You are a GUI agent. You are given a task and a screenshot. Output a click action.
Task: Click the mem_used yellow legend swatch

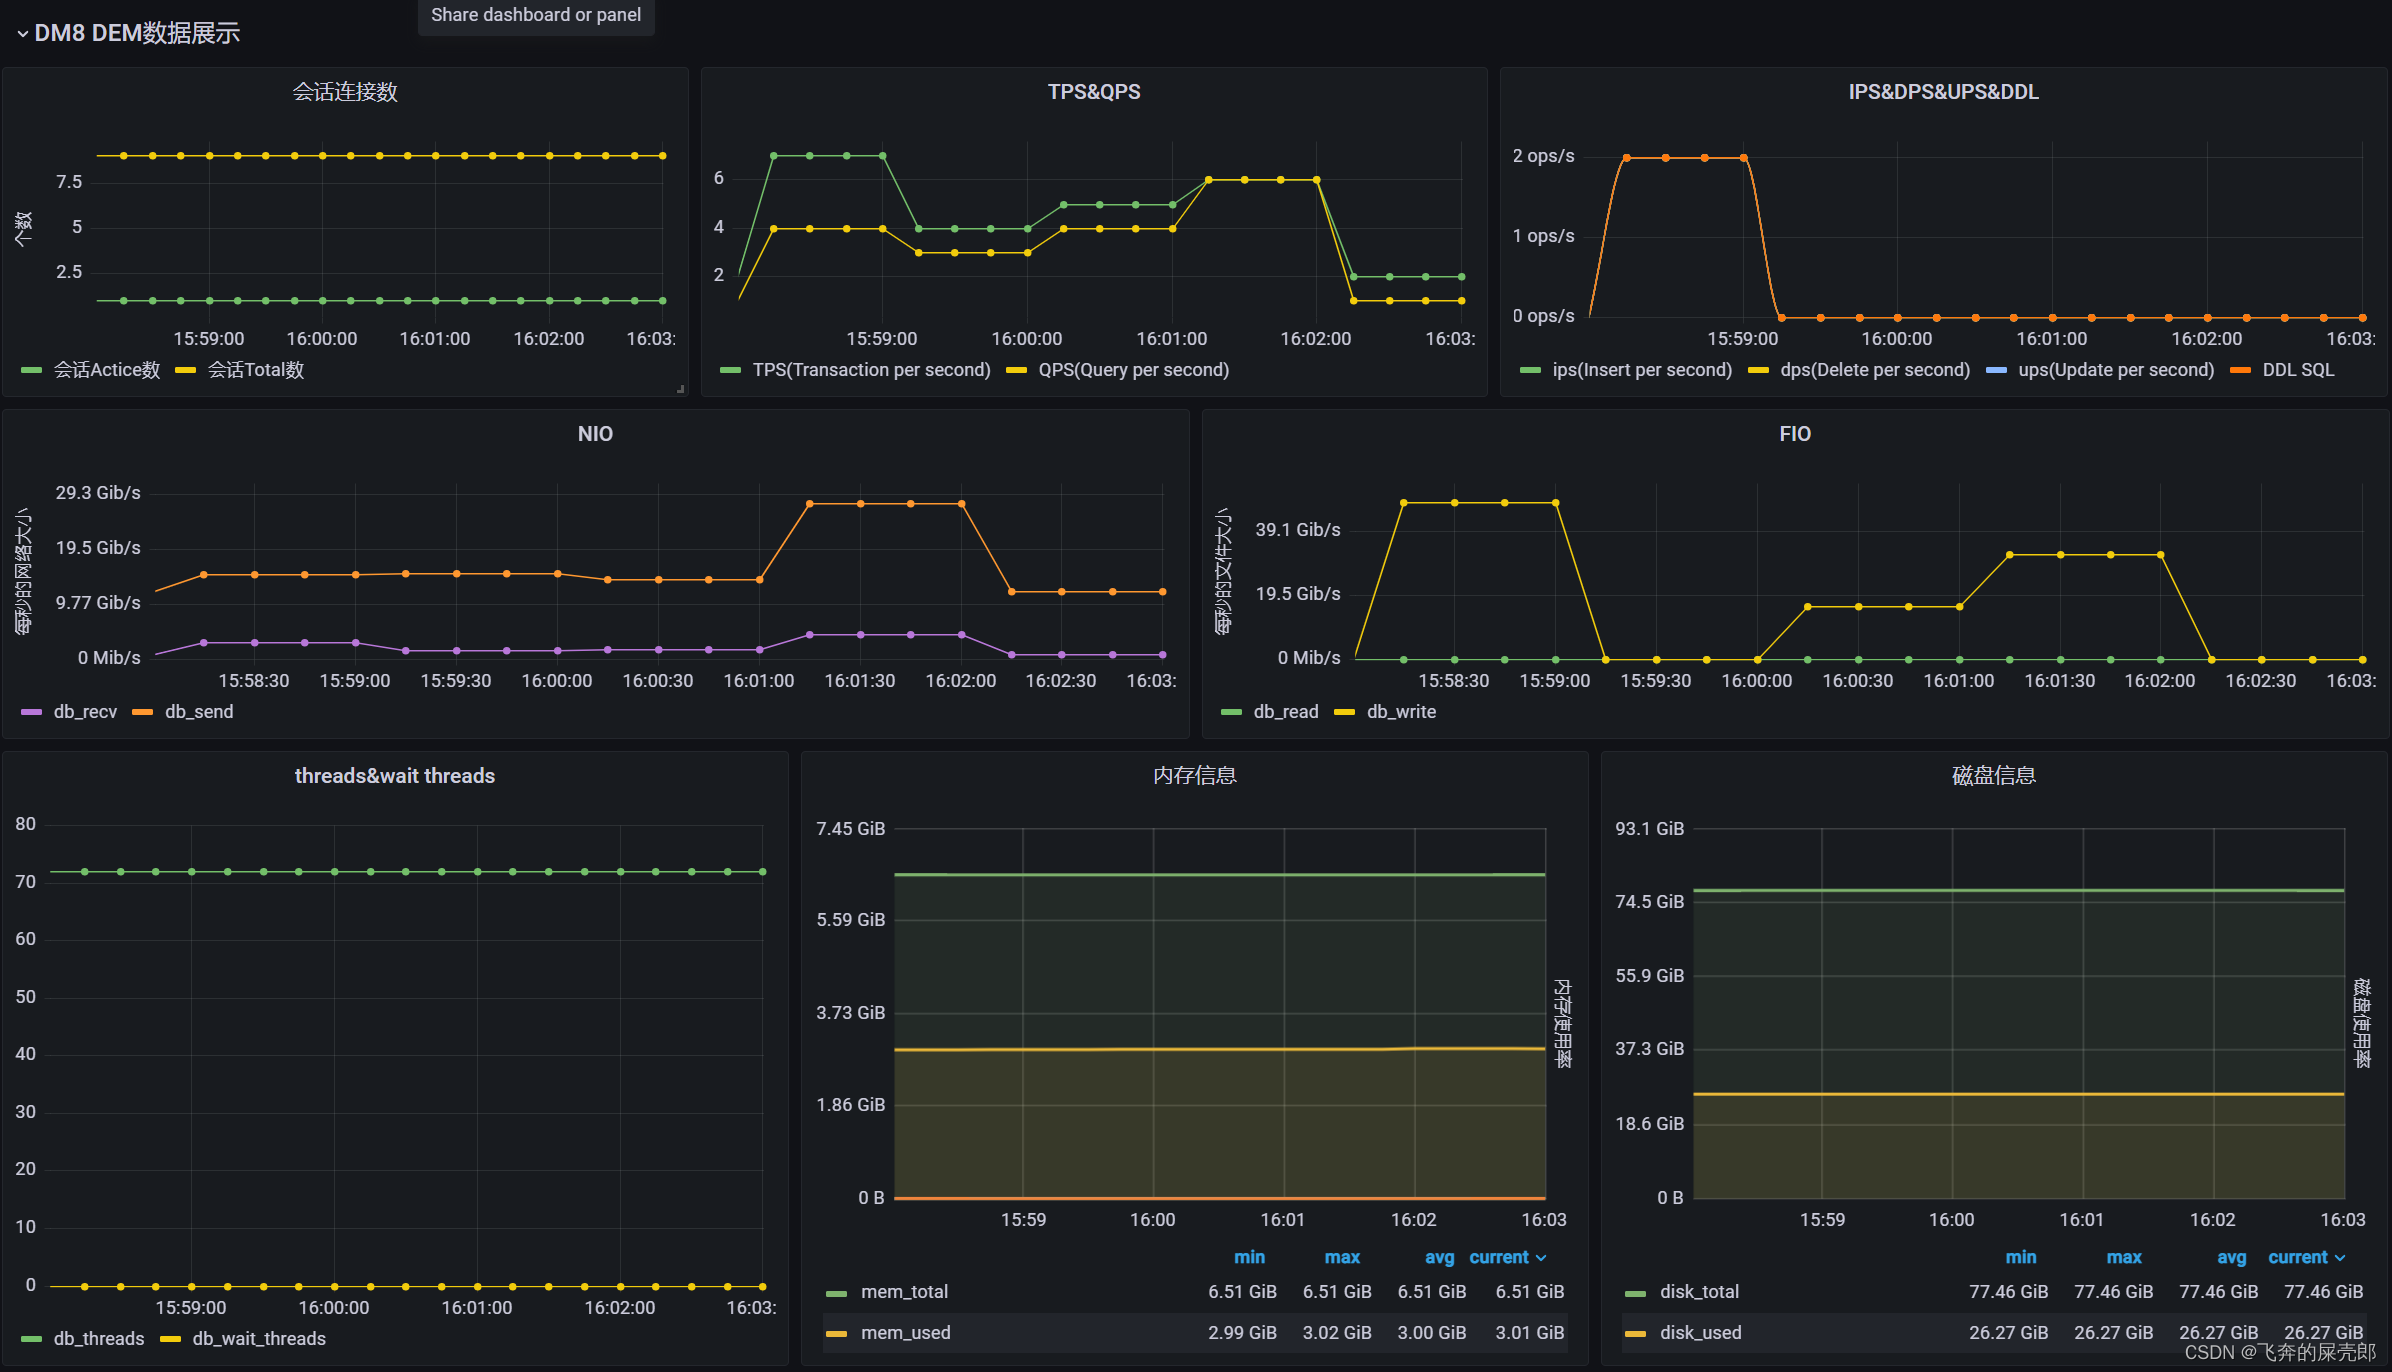[x=836, y=1333]
